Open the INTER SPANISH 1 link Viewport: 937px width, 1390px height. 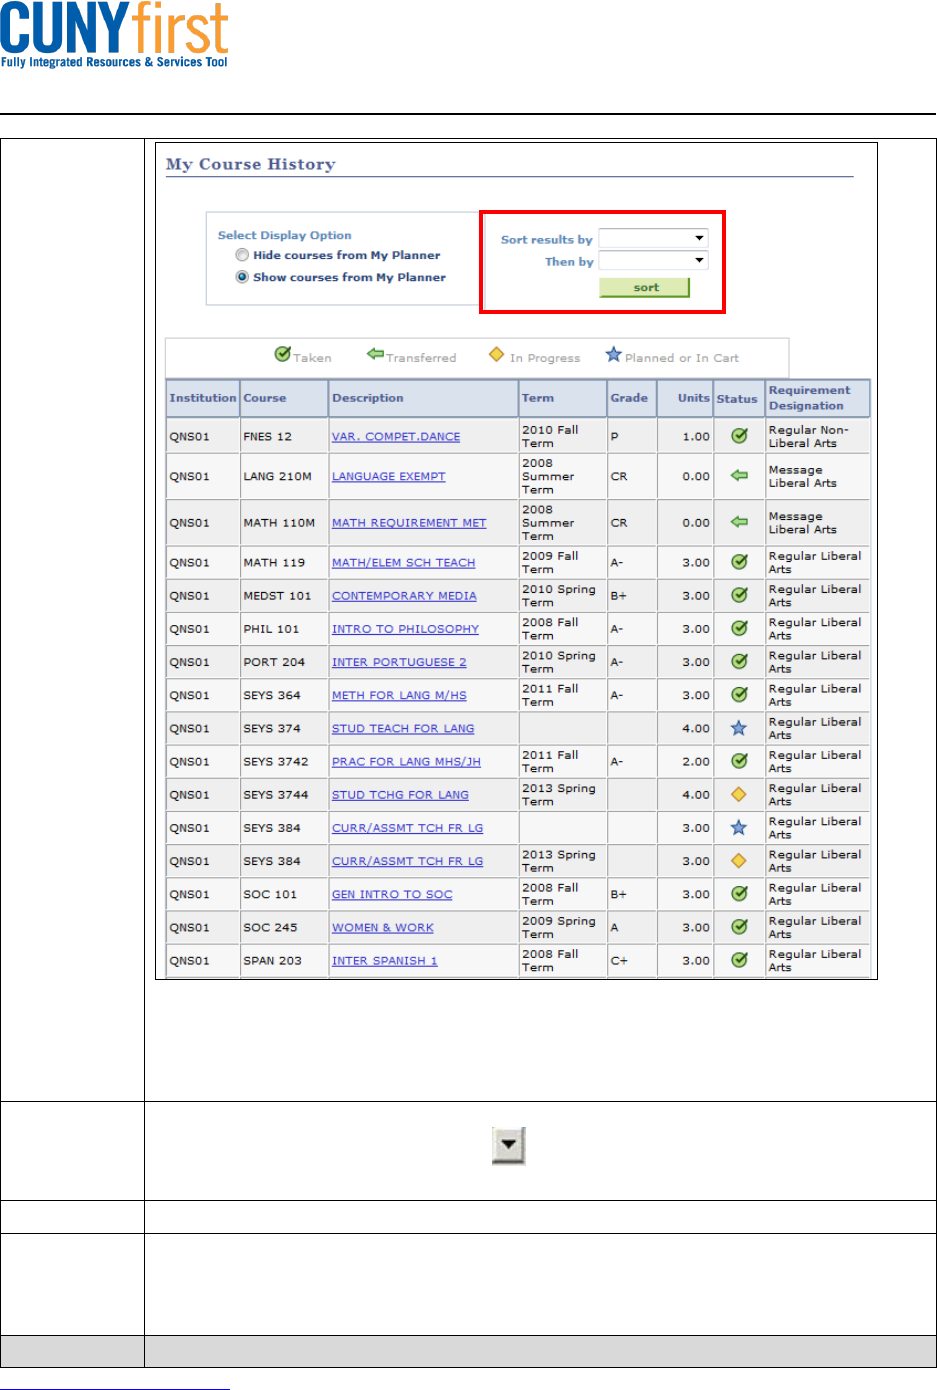coord(385,961)
